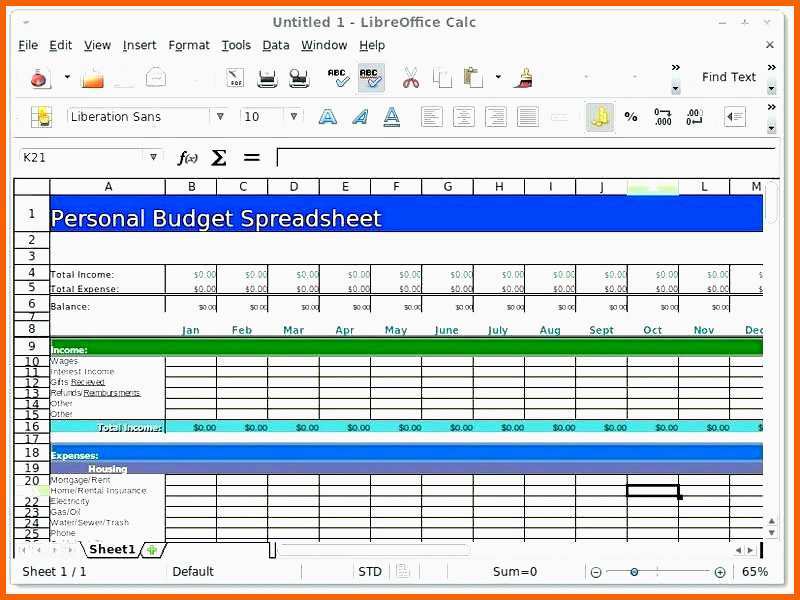Zoom in with the plus icon
Viewport: 800px width, 600px height.
720,572
